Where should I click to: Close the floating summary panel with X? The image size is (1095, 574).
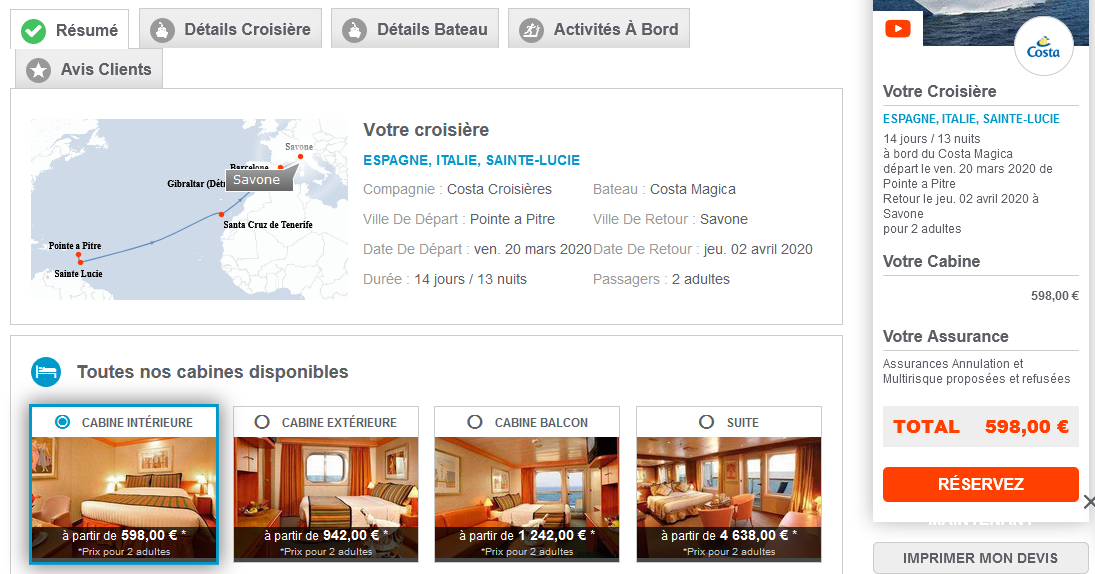click(x=1088, y=501)
